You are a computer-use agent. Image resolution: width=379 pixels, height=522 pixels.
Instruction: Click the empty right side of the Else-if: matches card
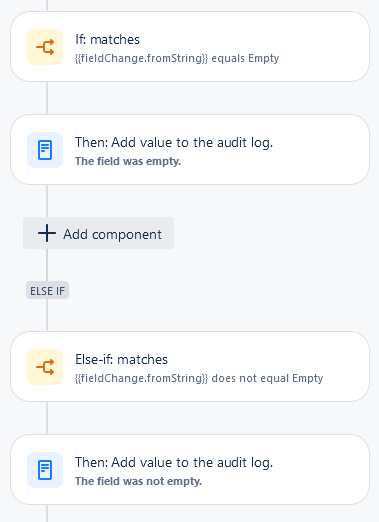345,367
